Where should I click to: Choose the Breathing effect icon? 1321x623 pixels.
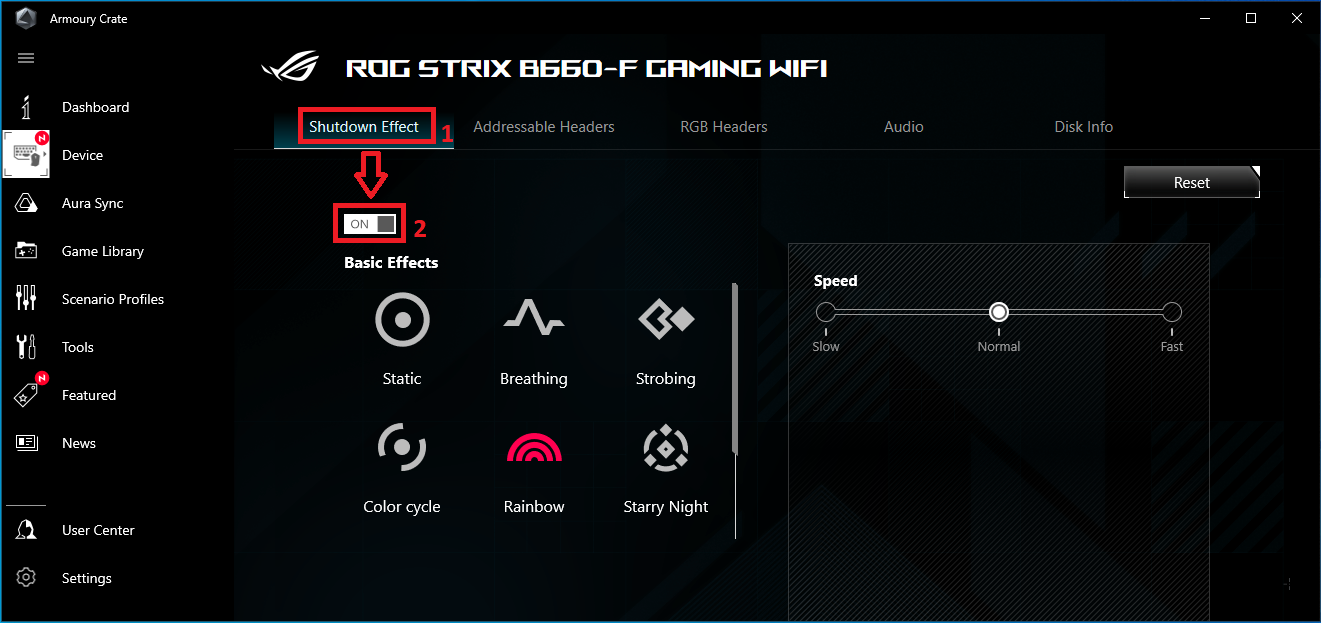point(533,319)
